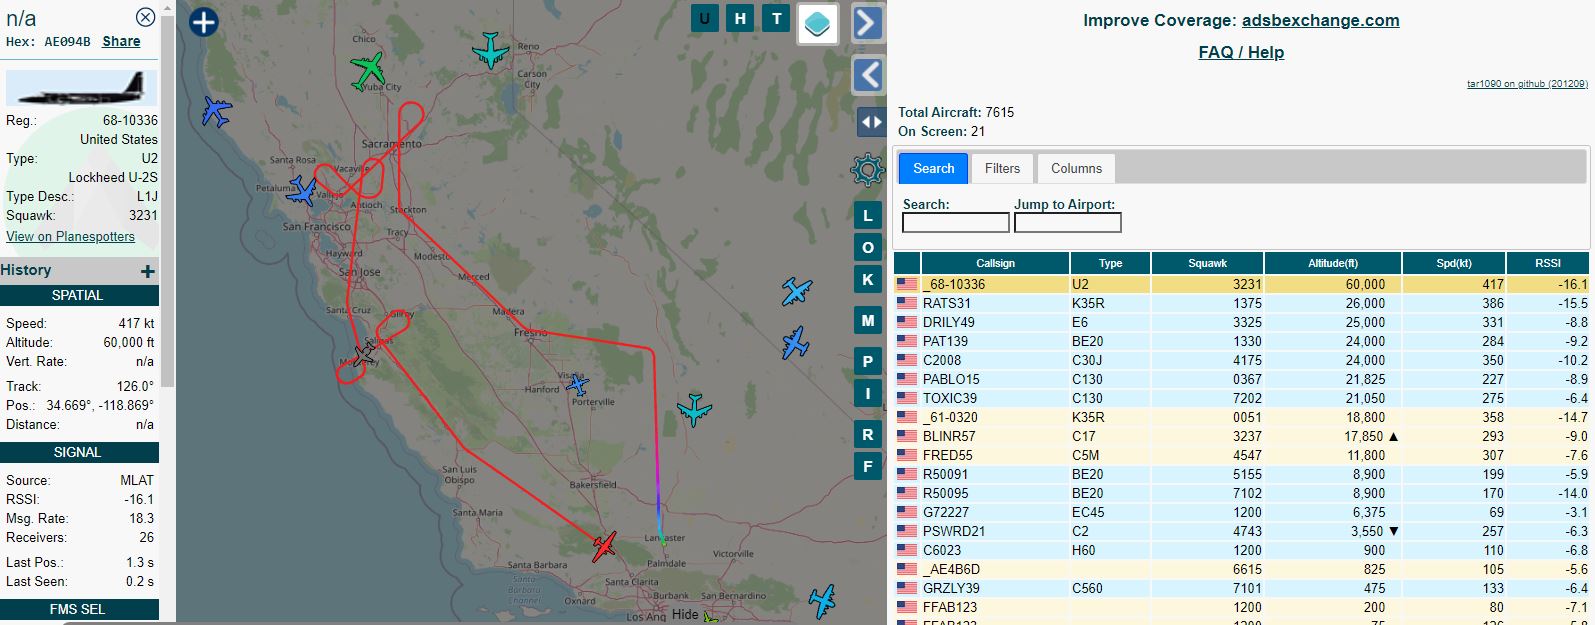Select the RATS31 row in aircraft table
Image resolution: width=1595 pixels, height=625 pixels.
click(1242, 303)
